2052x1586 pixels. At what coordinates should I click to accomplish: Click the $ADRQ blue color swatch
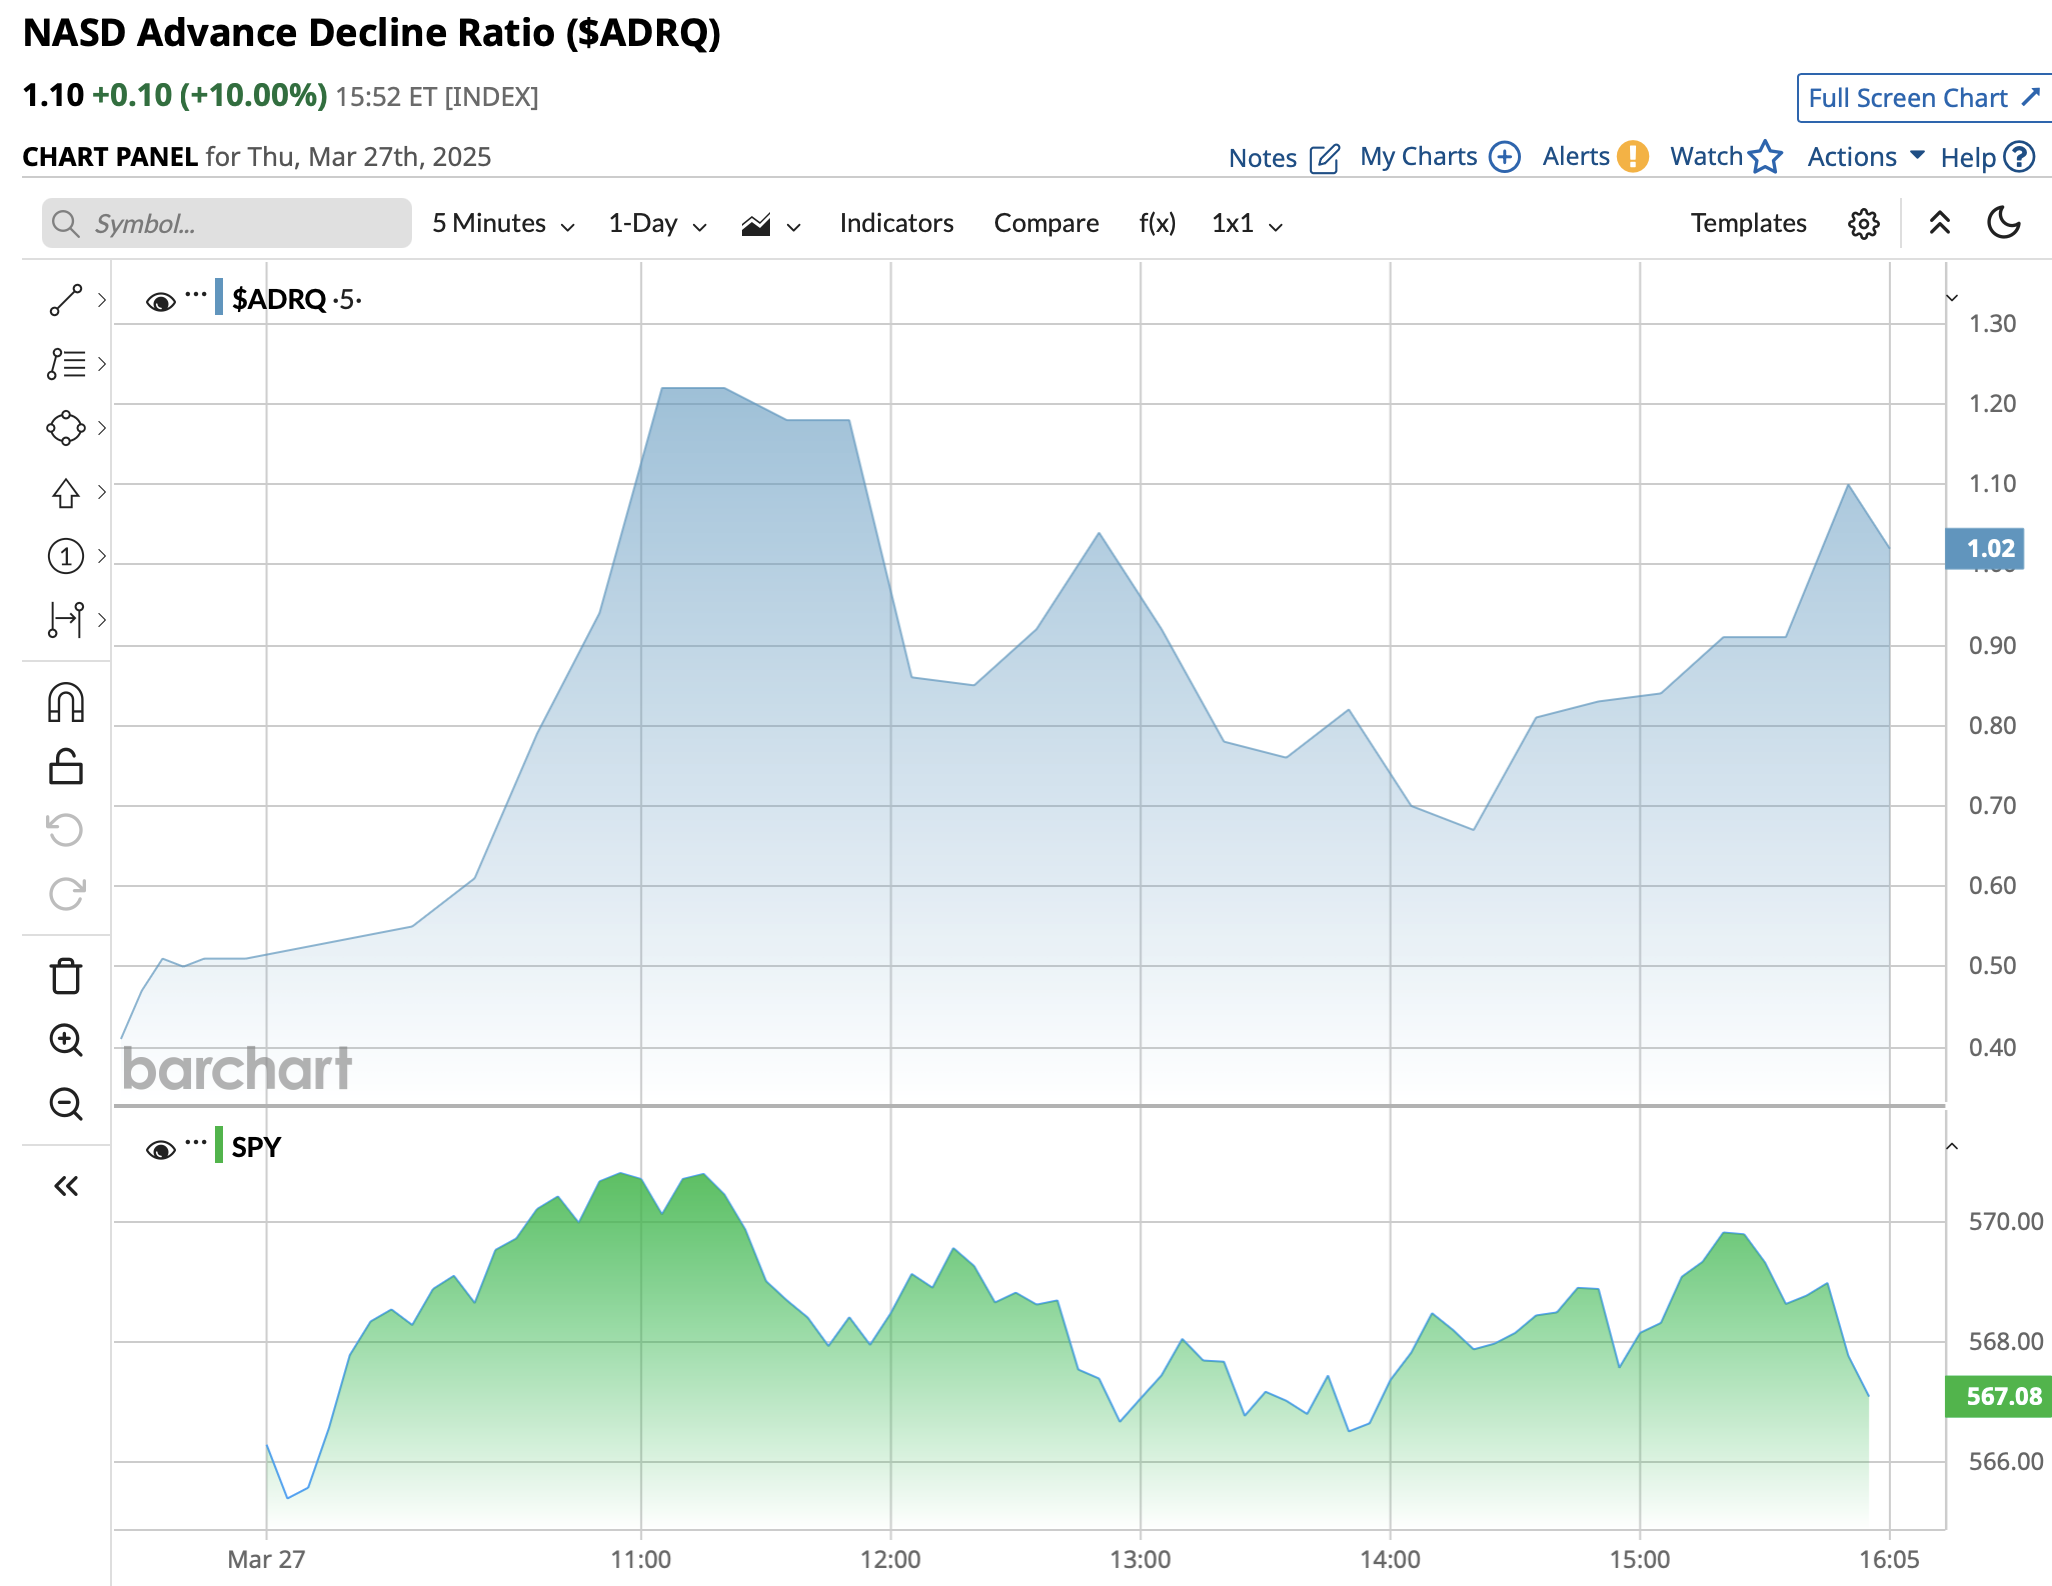point(219,298)
